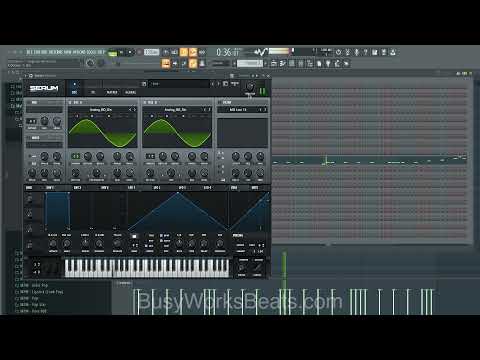Screen dimensions: 480x360
Task: Open the mixer view icon
Action: 301,63
